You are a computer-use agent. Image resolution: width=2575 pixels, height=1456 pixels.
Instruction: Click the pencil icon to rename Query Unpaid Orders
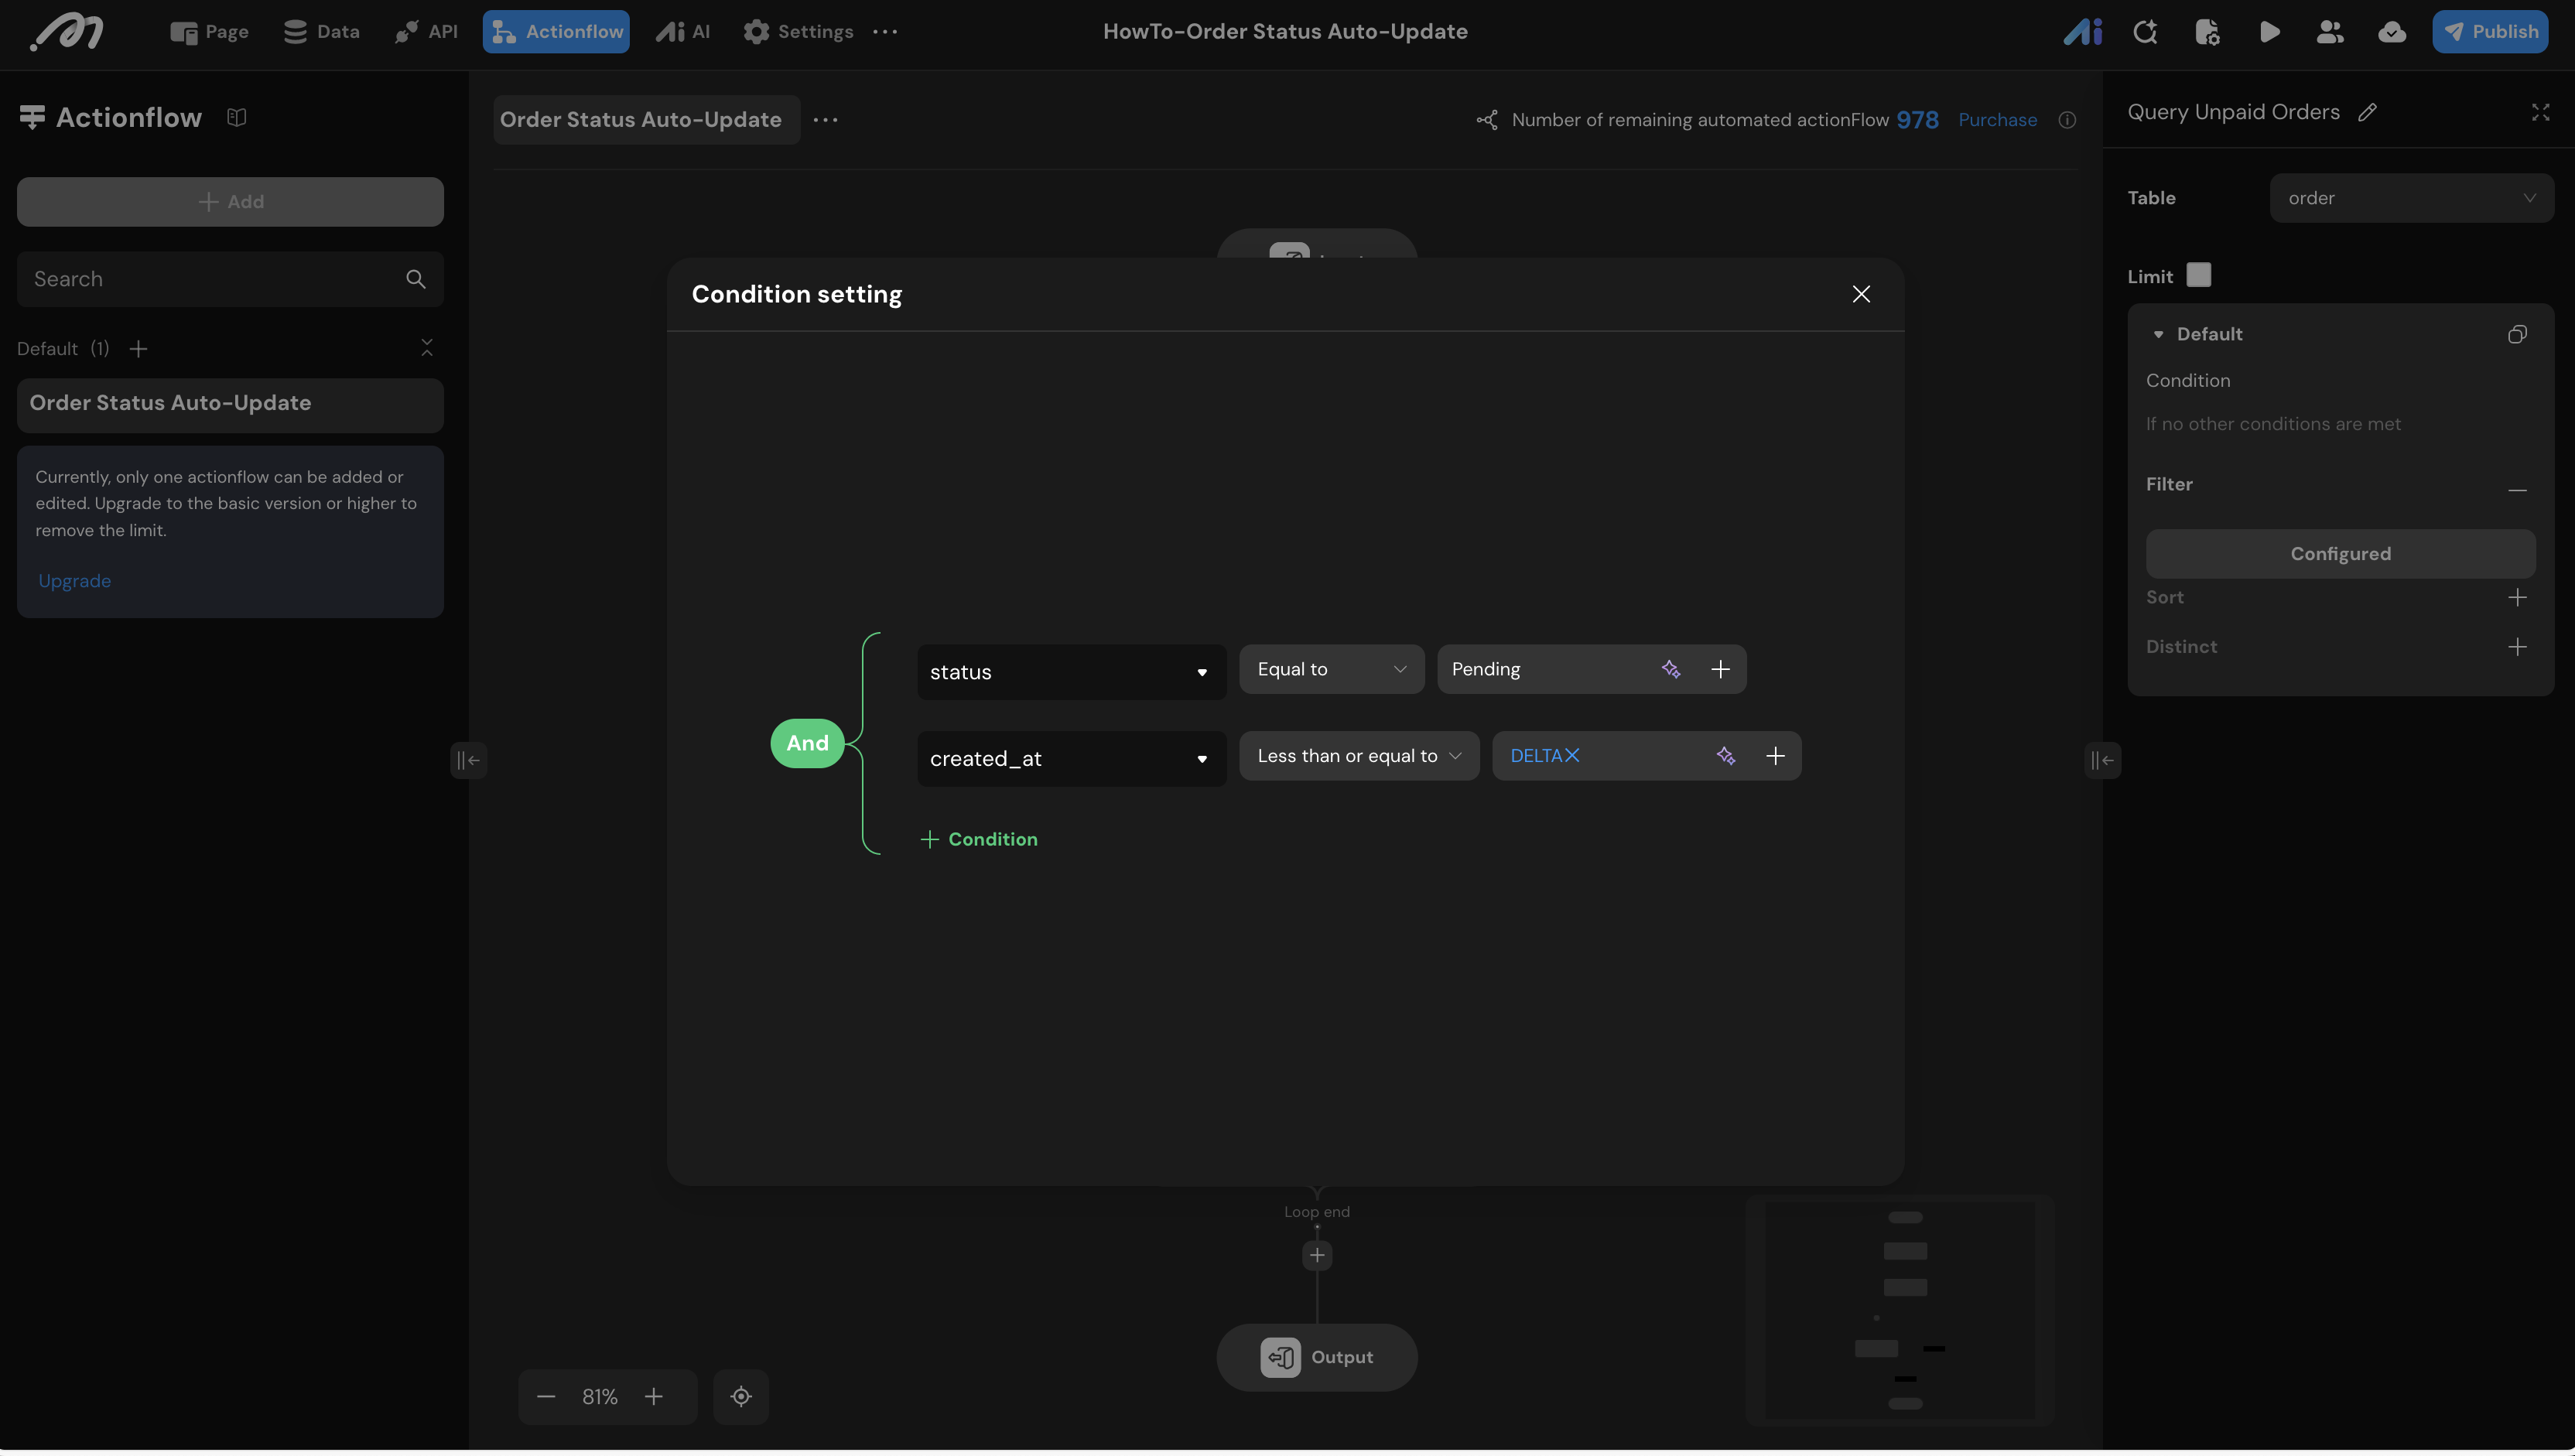tap(2367, 113)
